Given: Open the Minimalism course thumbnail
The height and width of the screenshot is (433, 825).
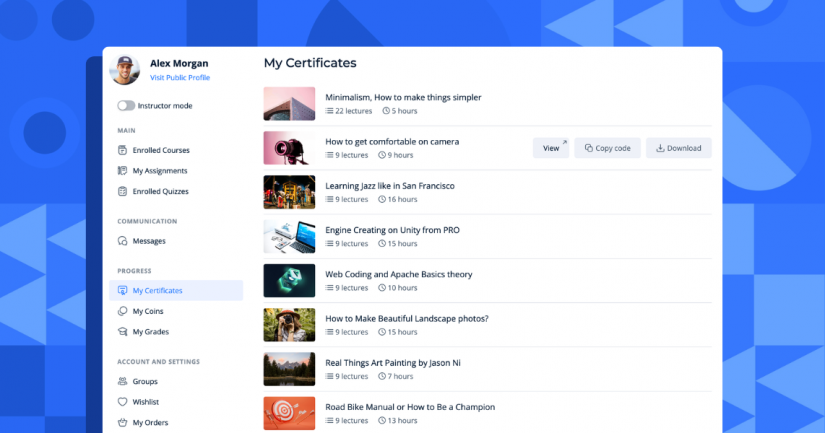Looking at the screenshot, I should 289,104.
